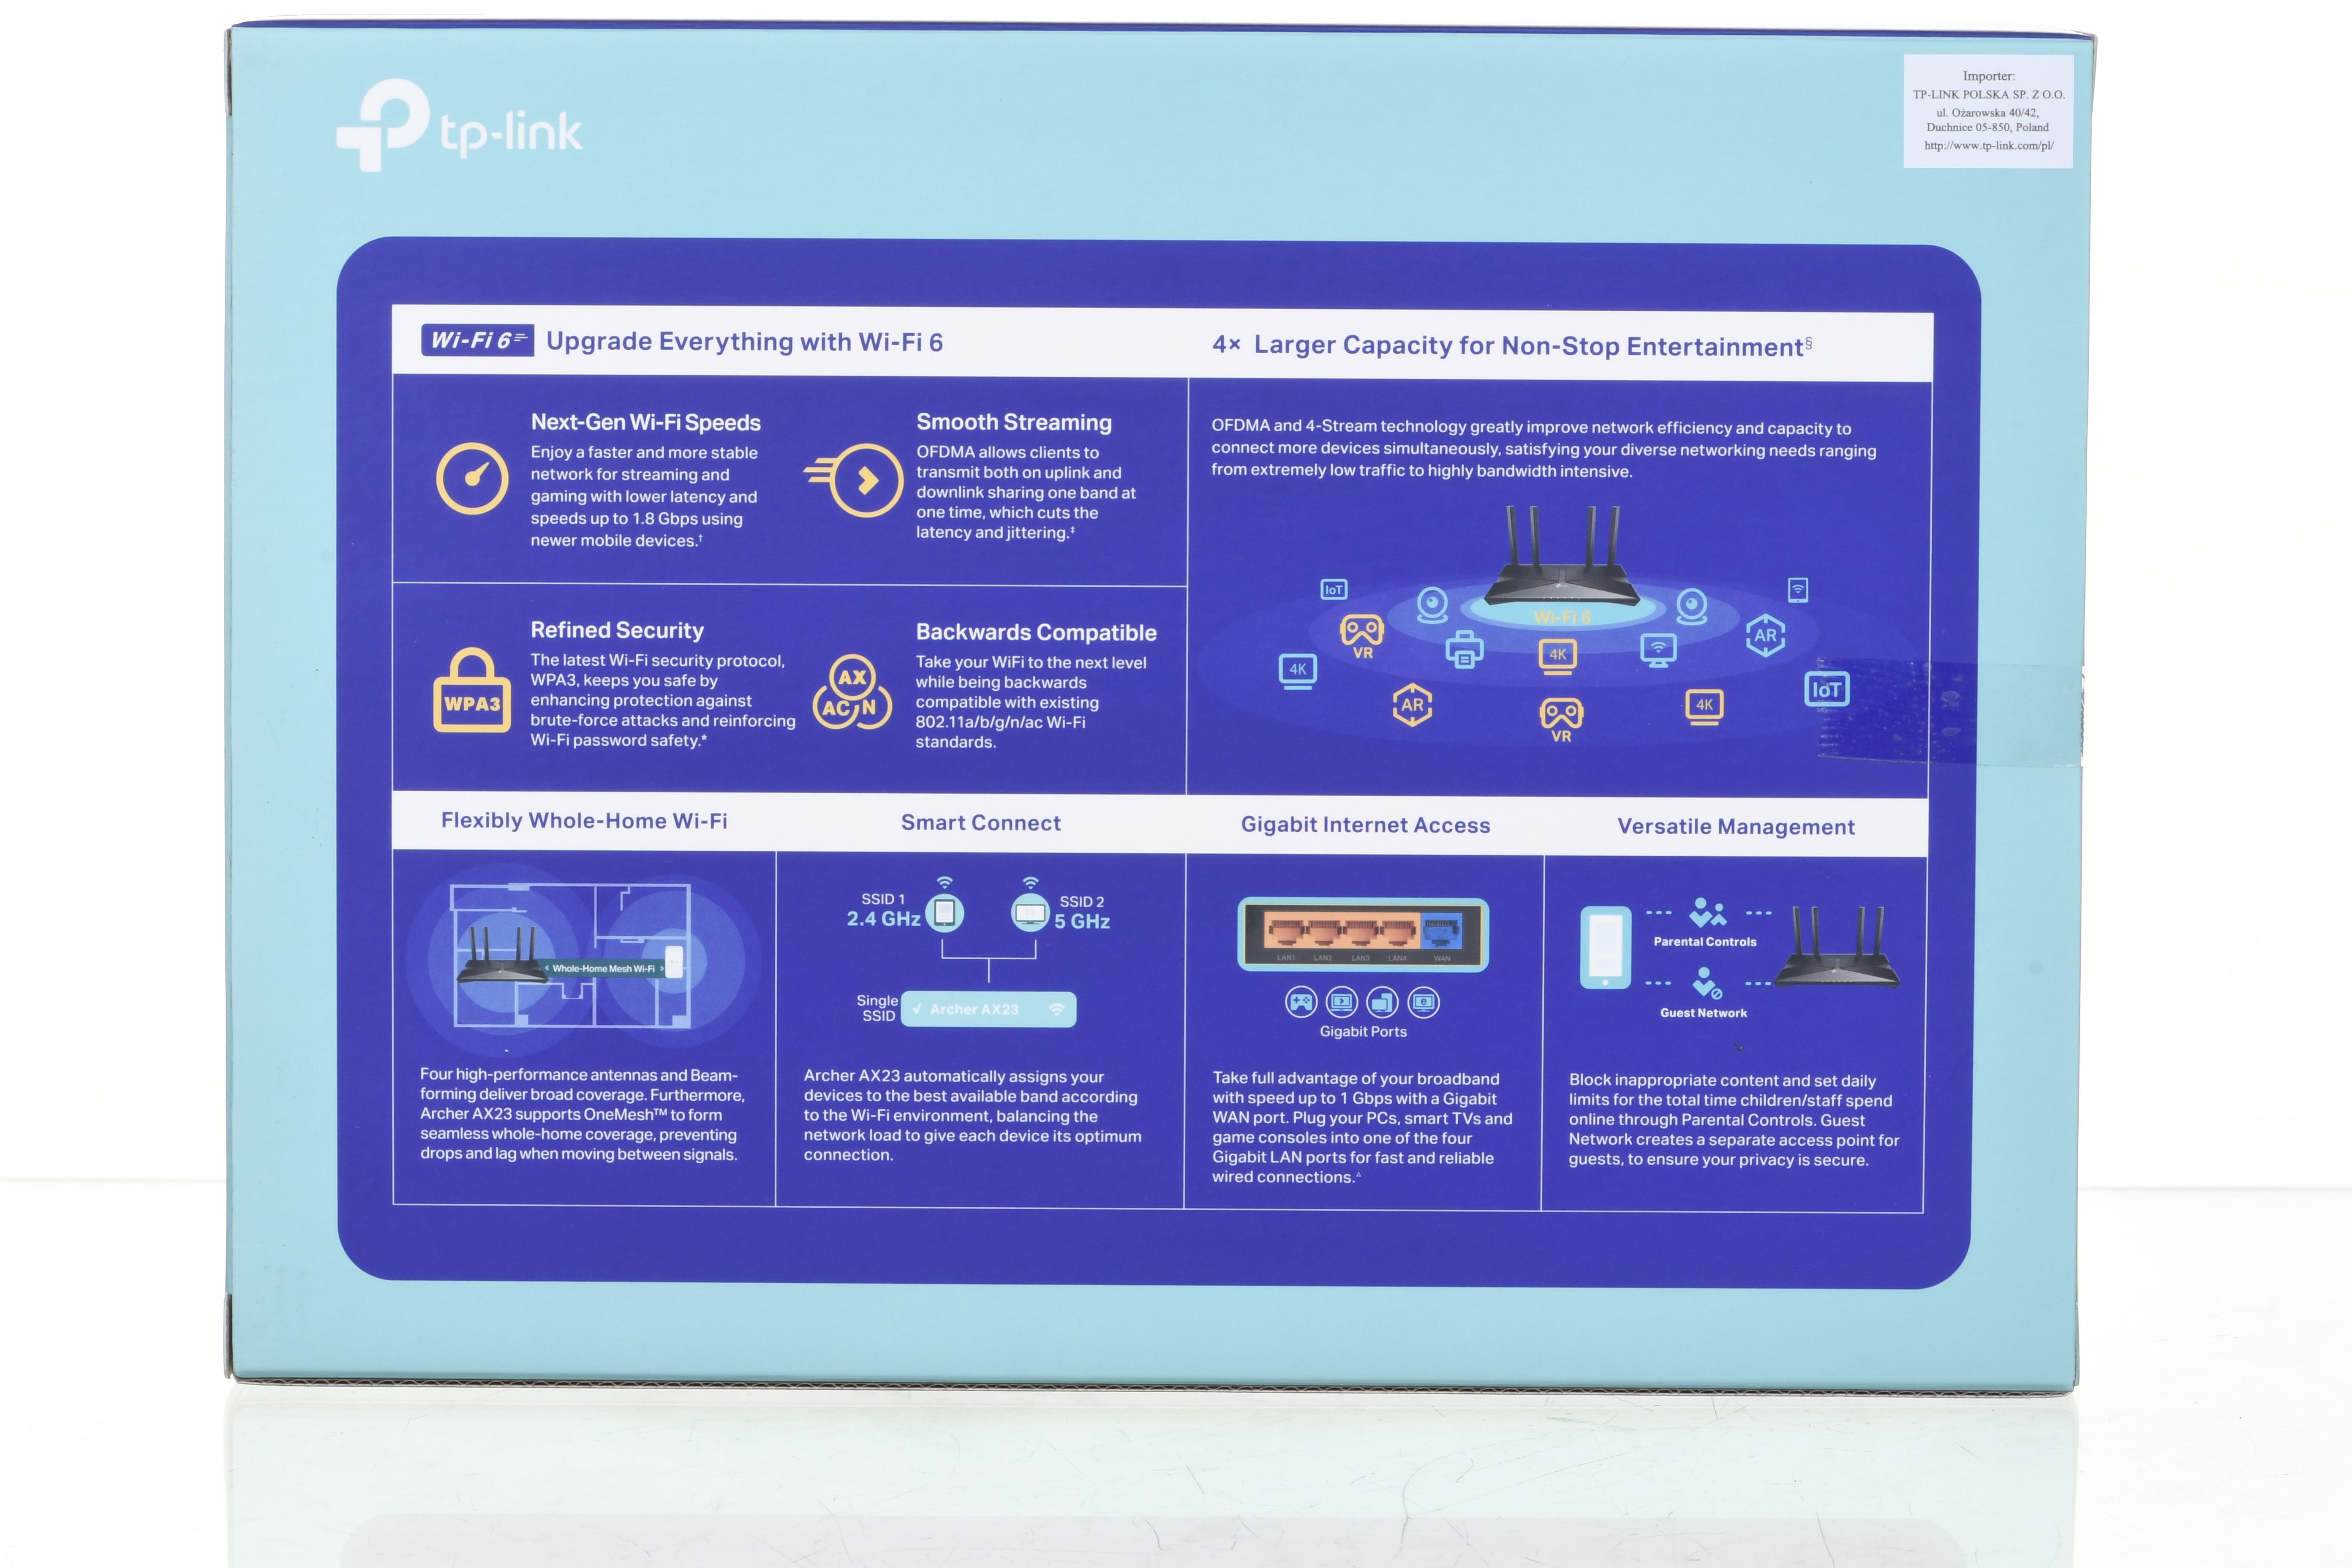
Task: Click the Versatile Management heading
Action: (1736, 827)
